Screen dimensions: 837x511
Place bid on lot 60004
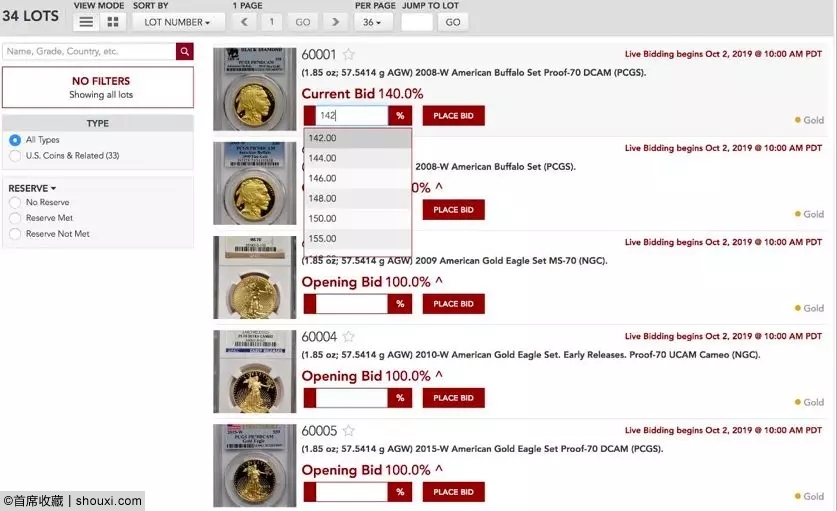pos(453,398)
